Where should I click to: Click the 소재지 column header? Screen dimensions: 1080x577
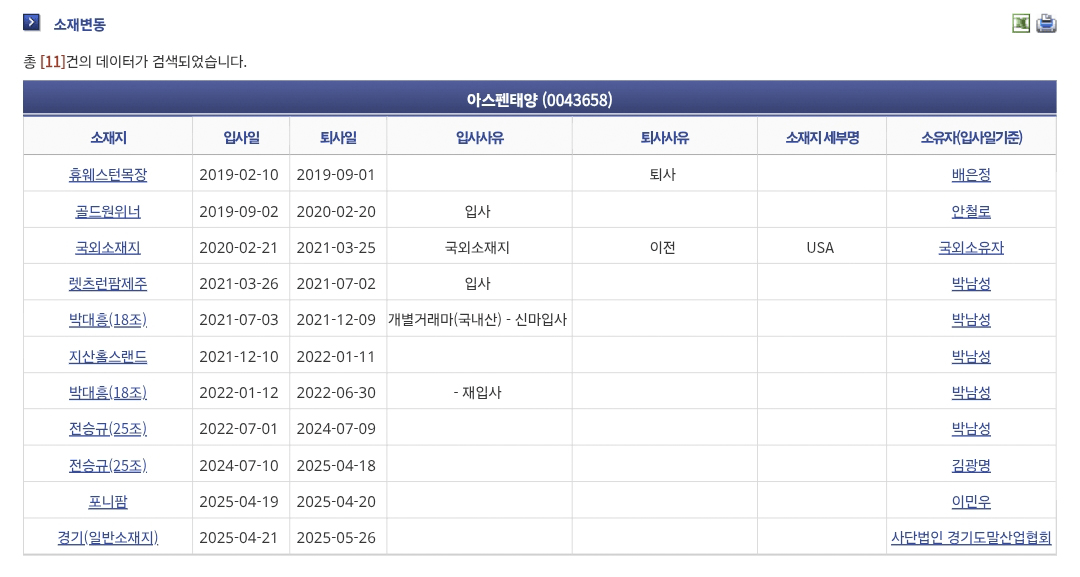[108, 138]
